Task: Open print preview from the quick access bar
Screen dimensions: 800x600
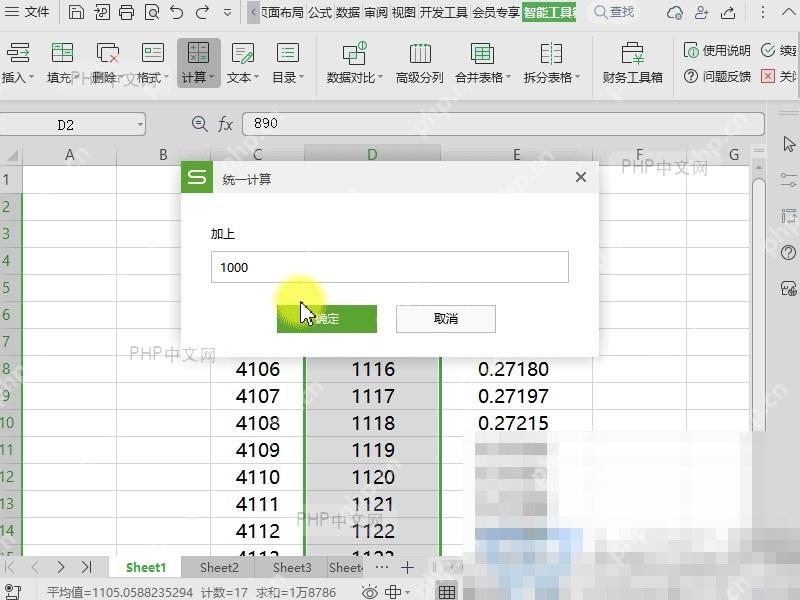Action: point(152,12)
